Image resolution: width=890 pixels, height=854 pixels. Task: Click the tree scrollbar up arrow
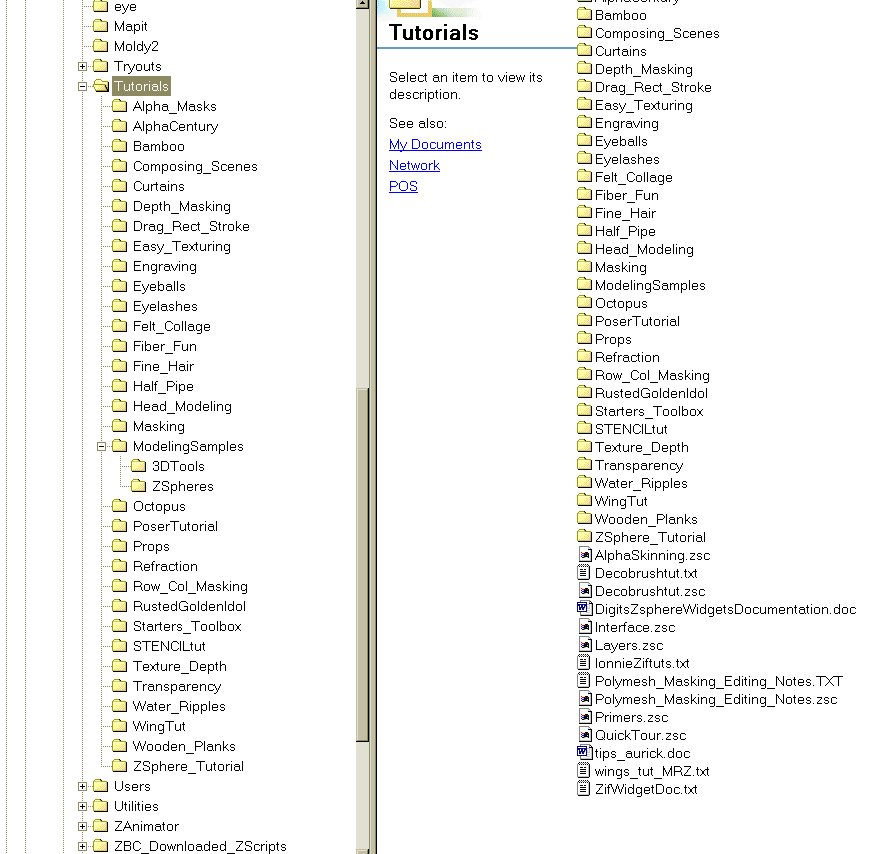pos(362,3)
